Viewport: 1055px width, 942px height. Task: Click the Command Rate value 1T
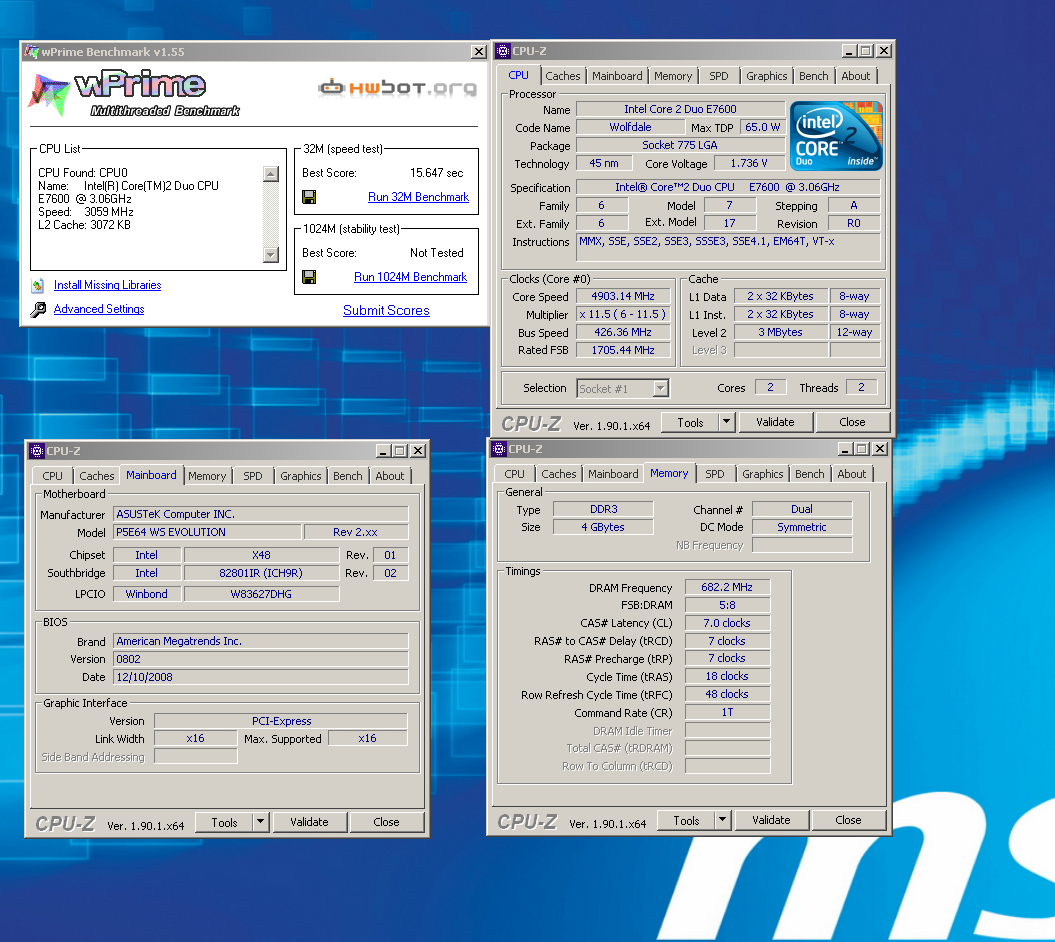[x=727, y=712]
